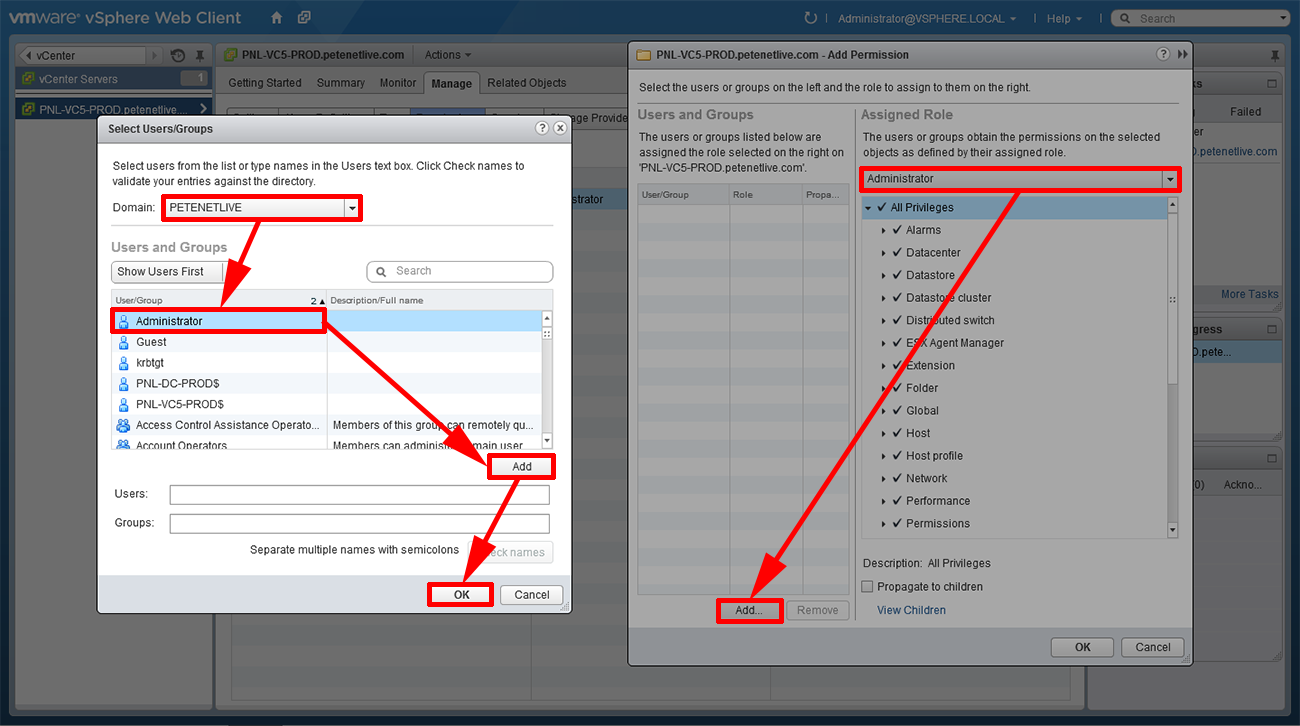
Task: Click OK in Select Users/Groups dialog
Action: tap(461, 594)
